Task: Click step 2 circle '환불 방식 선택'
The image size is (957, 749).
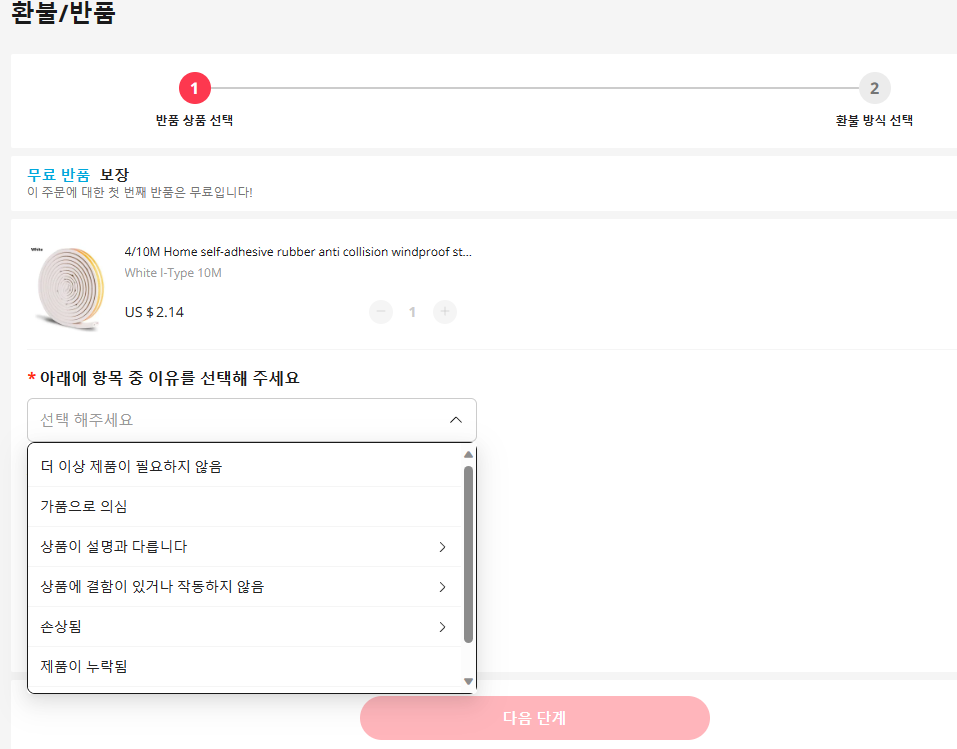Action: [875, 89]
